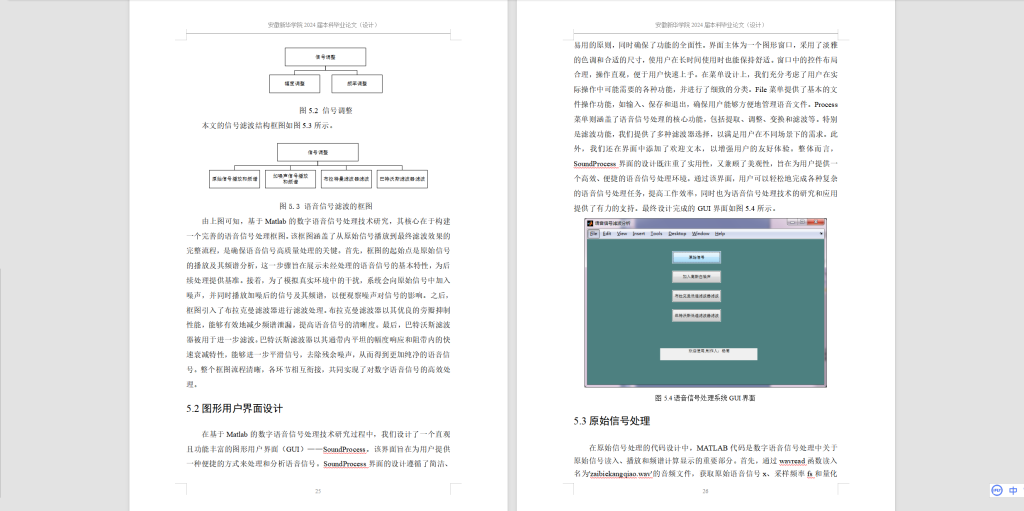
Task: Click Desktop in the MATLAB figure menu
Action: (x=677, y=233)
